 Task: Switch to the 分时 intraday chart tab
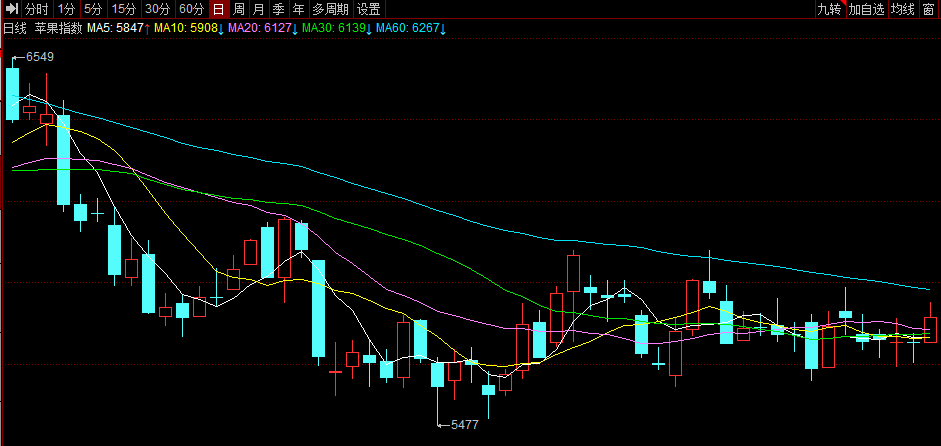[x=37, y=8]
